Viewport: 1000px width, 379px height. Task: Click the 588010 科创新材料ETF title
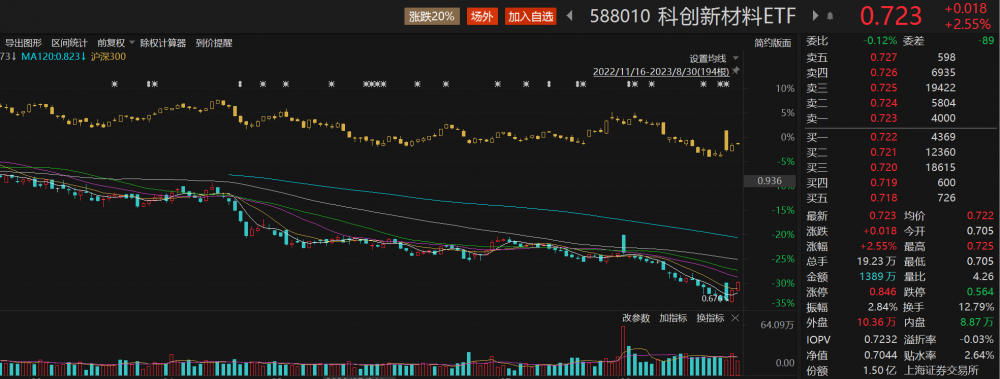[x=692, y=17]
